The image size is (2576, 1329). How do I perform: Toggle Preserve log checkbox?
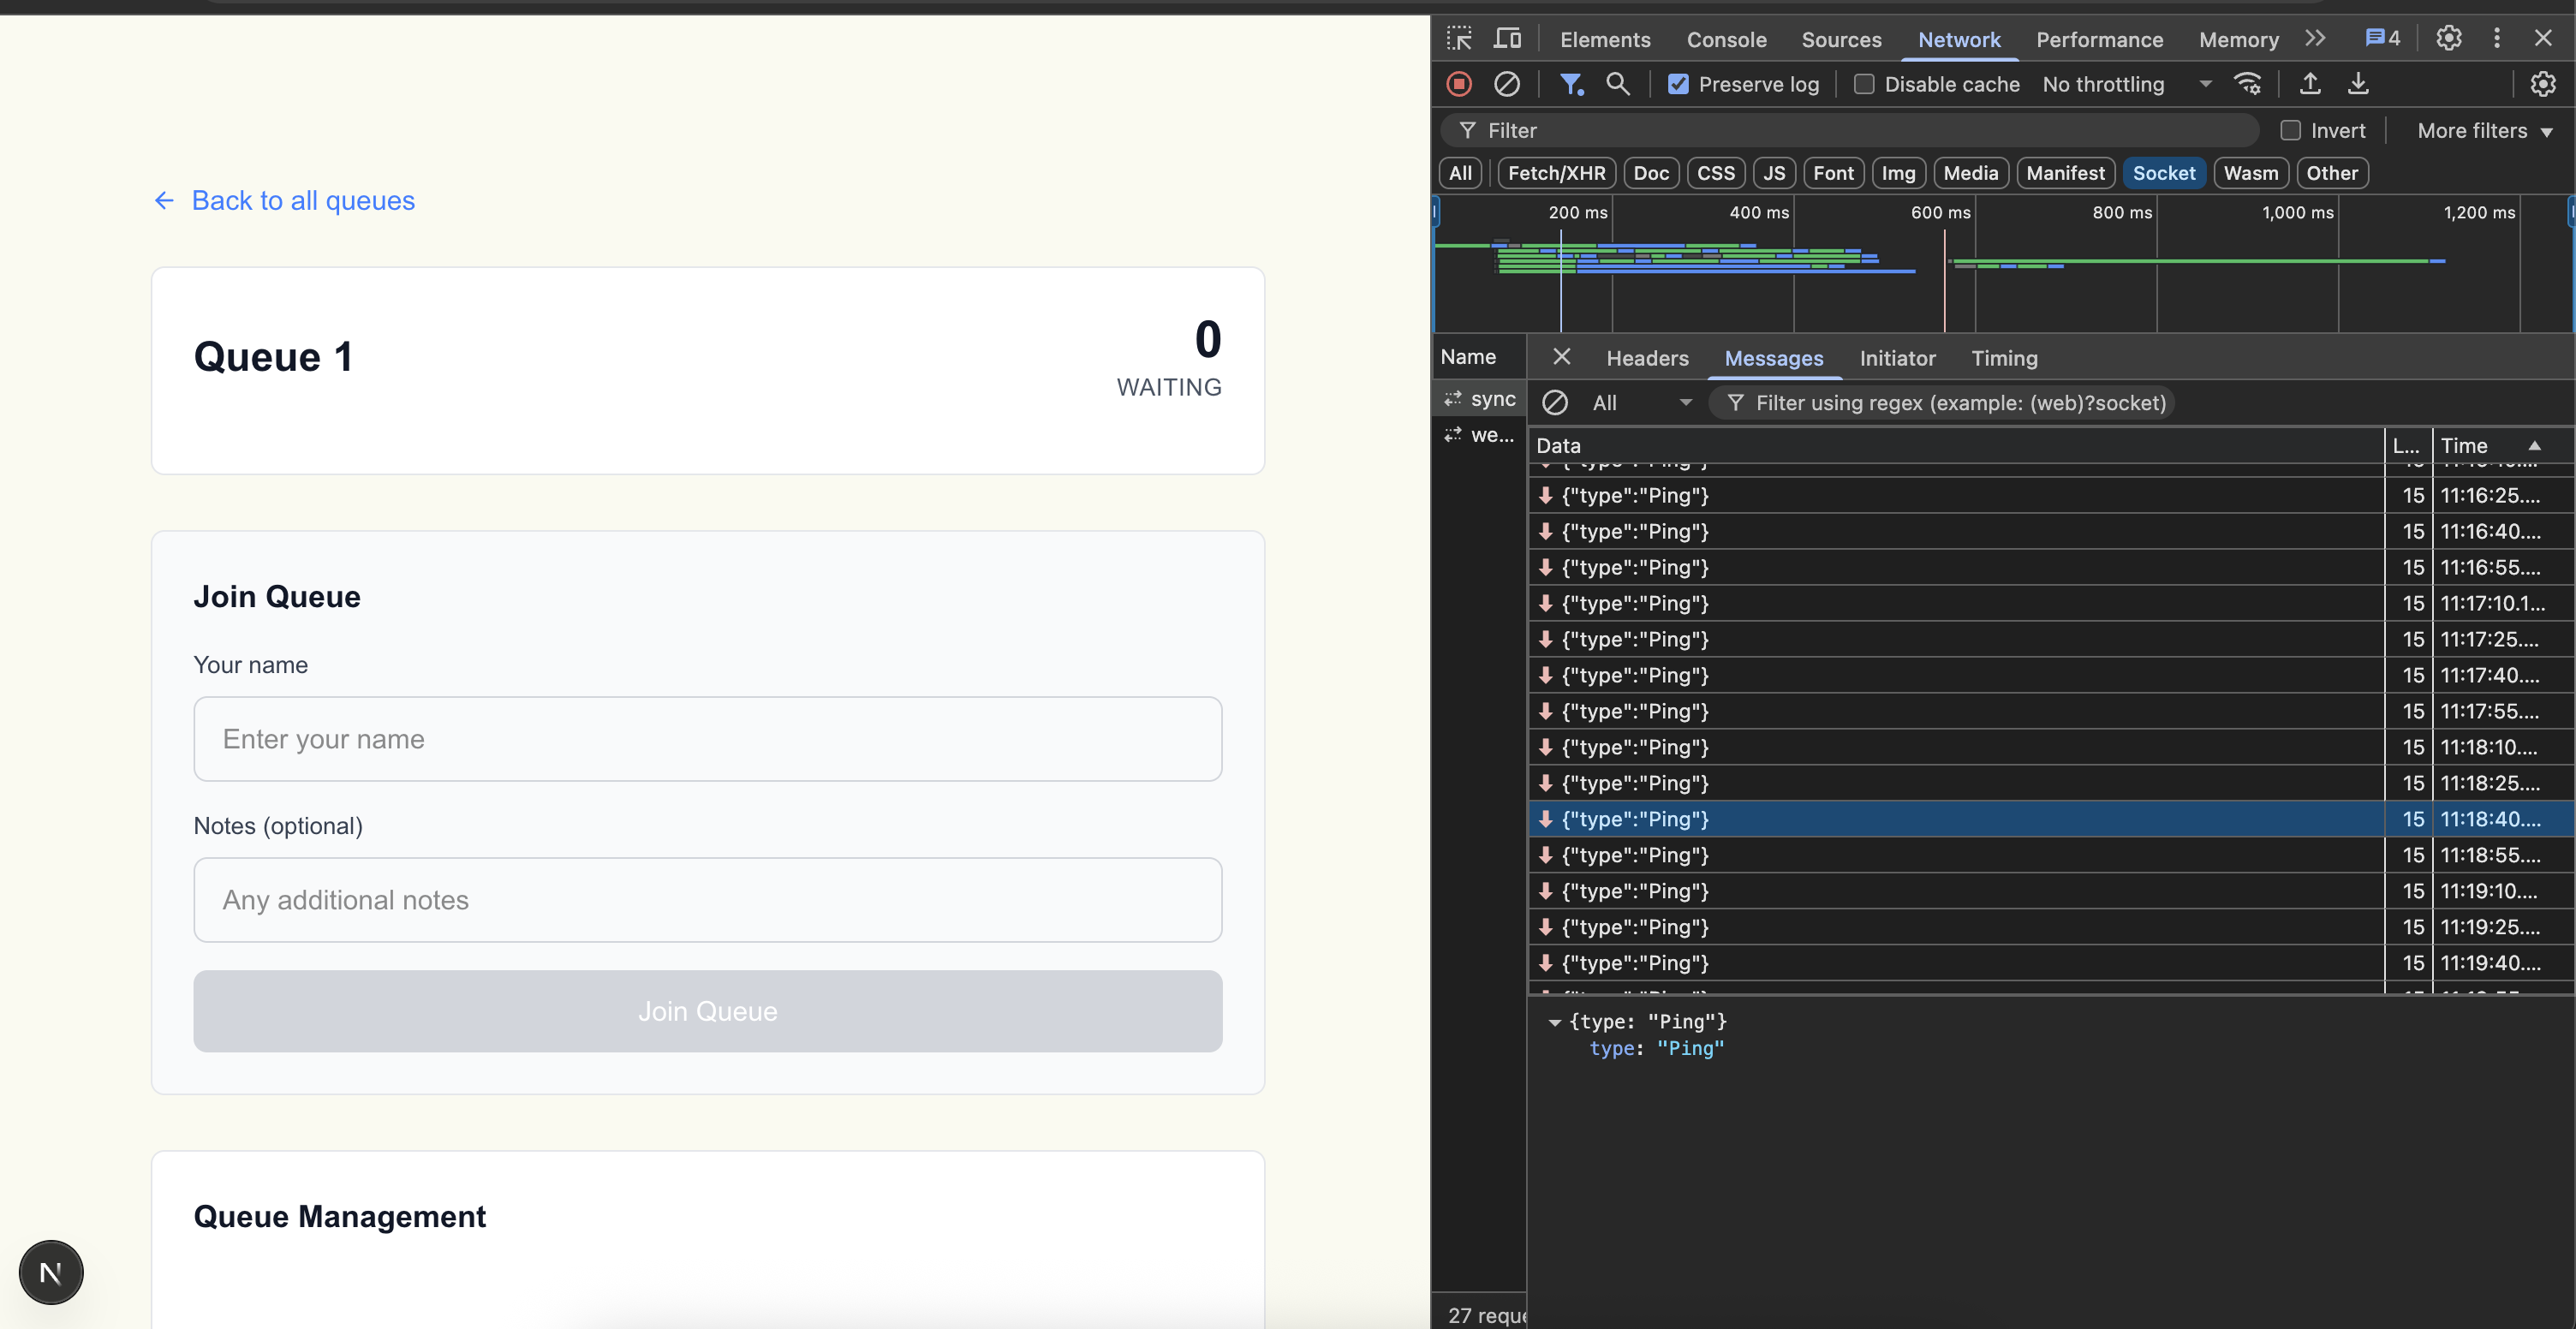1678,84
